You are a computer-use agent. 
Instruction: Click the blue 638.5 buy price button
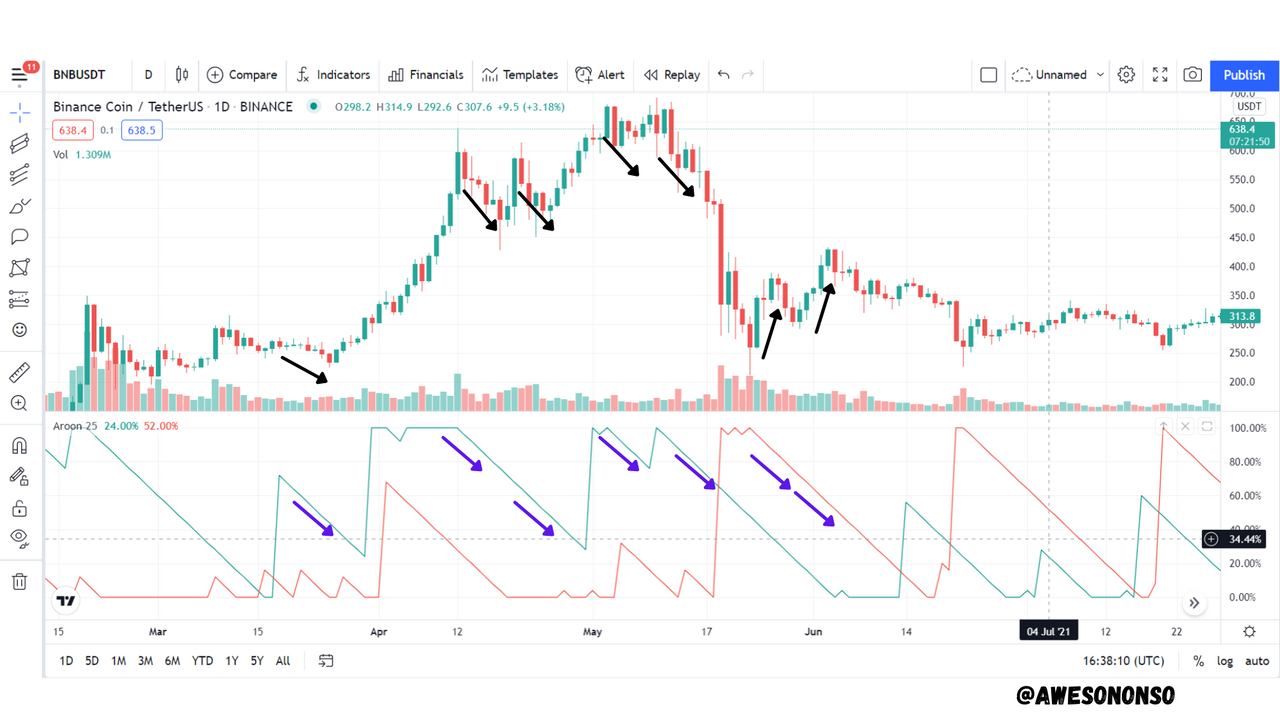click(141, 130)
